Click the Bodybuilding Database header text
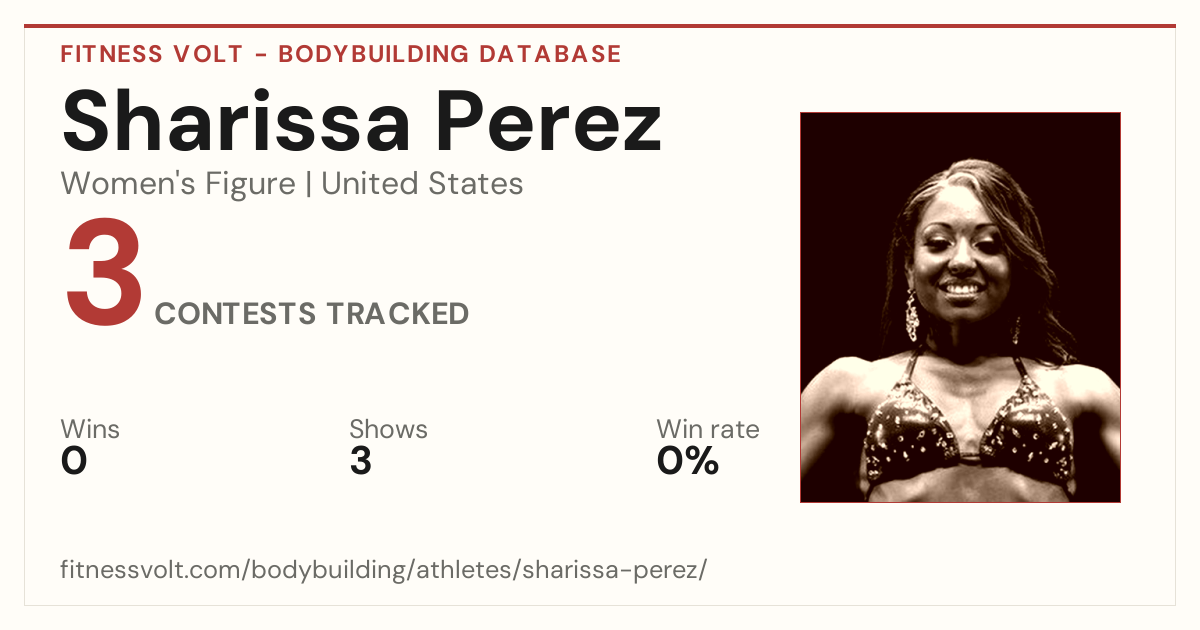 click(450, 54)
